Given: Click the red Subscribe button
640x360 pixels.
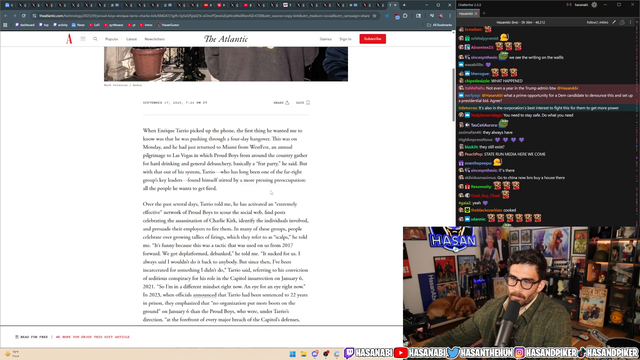Looking at the screenshot, I should (x=372, y=39).
